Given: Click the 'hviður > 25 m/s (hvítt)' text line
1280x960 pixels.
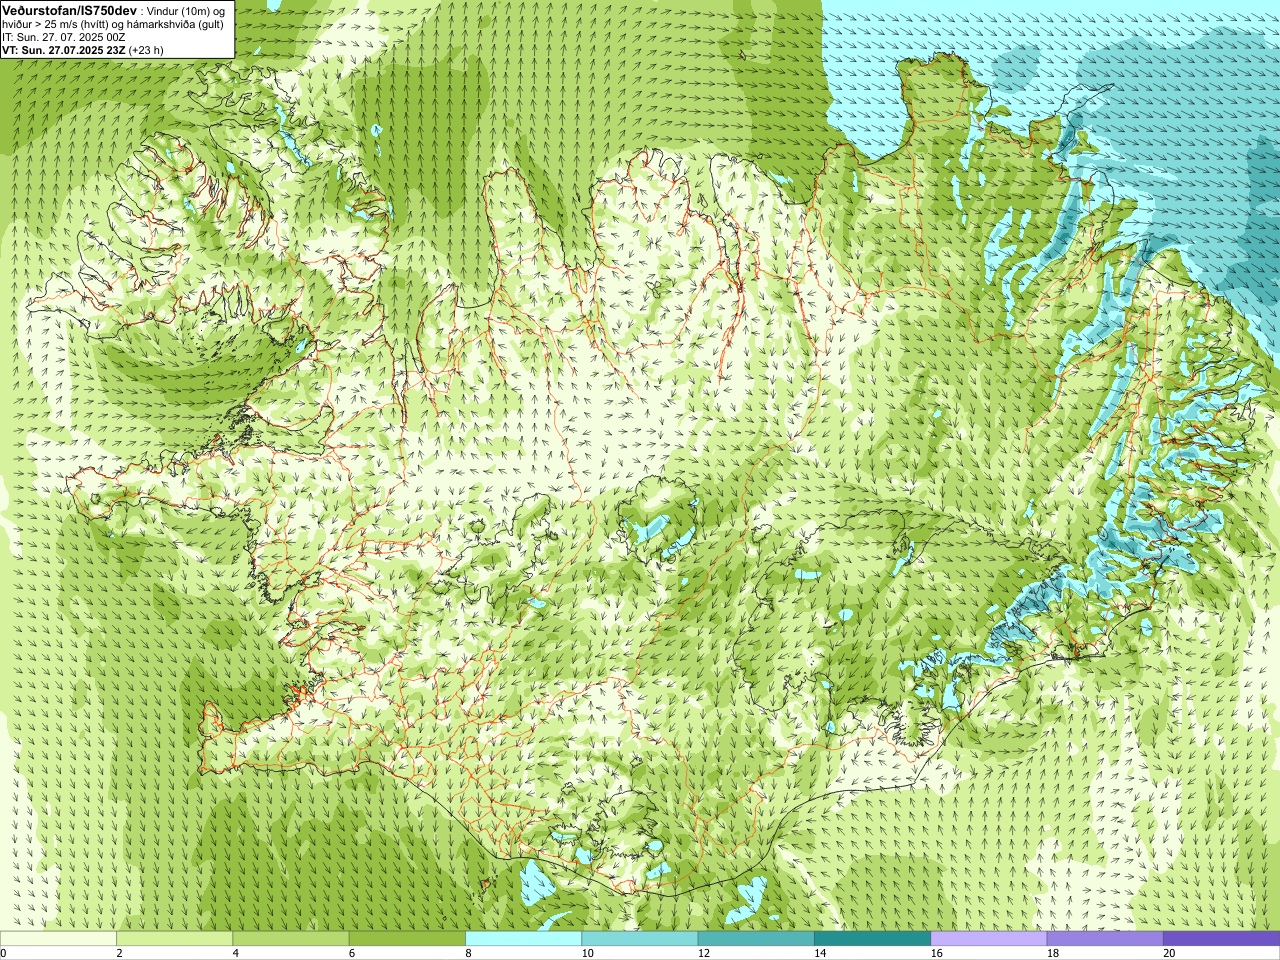Looking at the screenshot, I should [56, 25].
